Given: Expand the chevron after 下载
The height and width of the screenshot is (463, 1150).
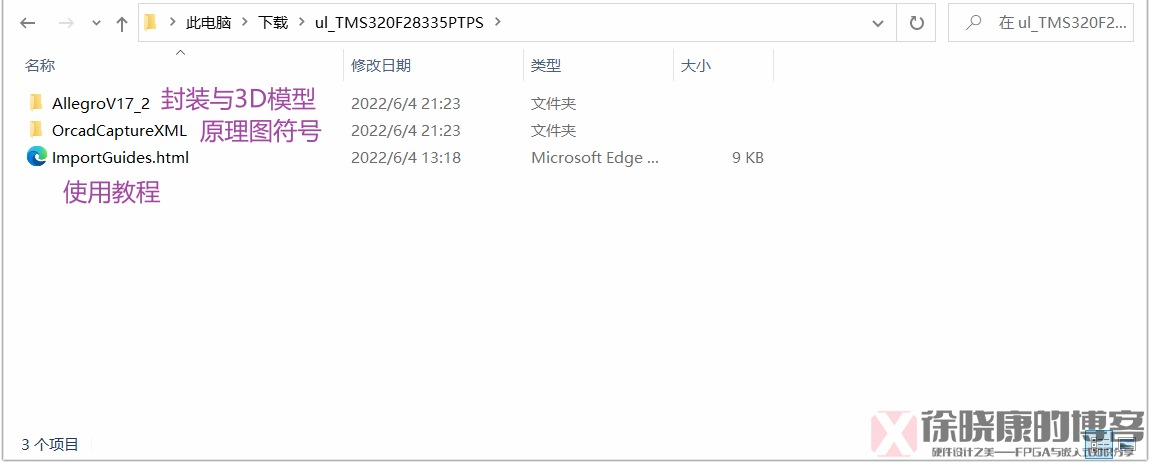Looking at the screenshot, I should point(301,22).
